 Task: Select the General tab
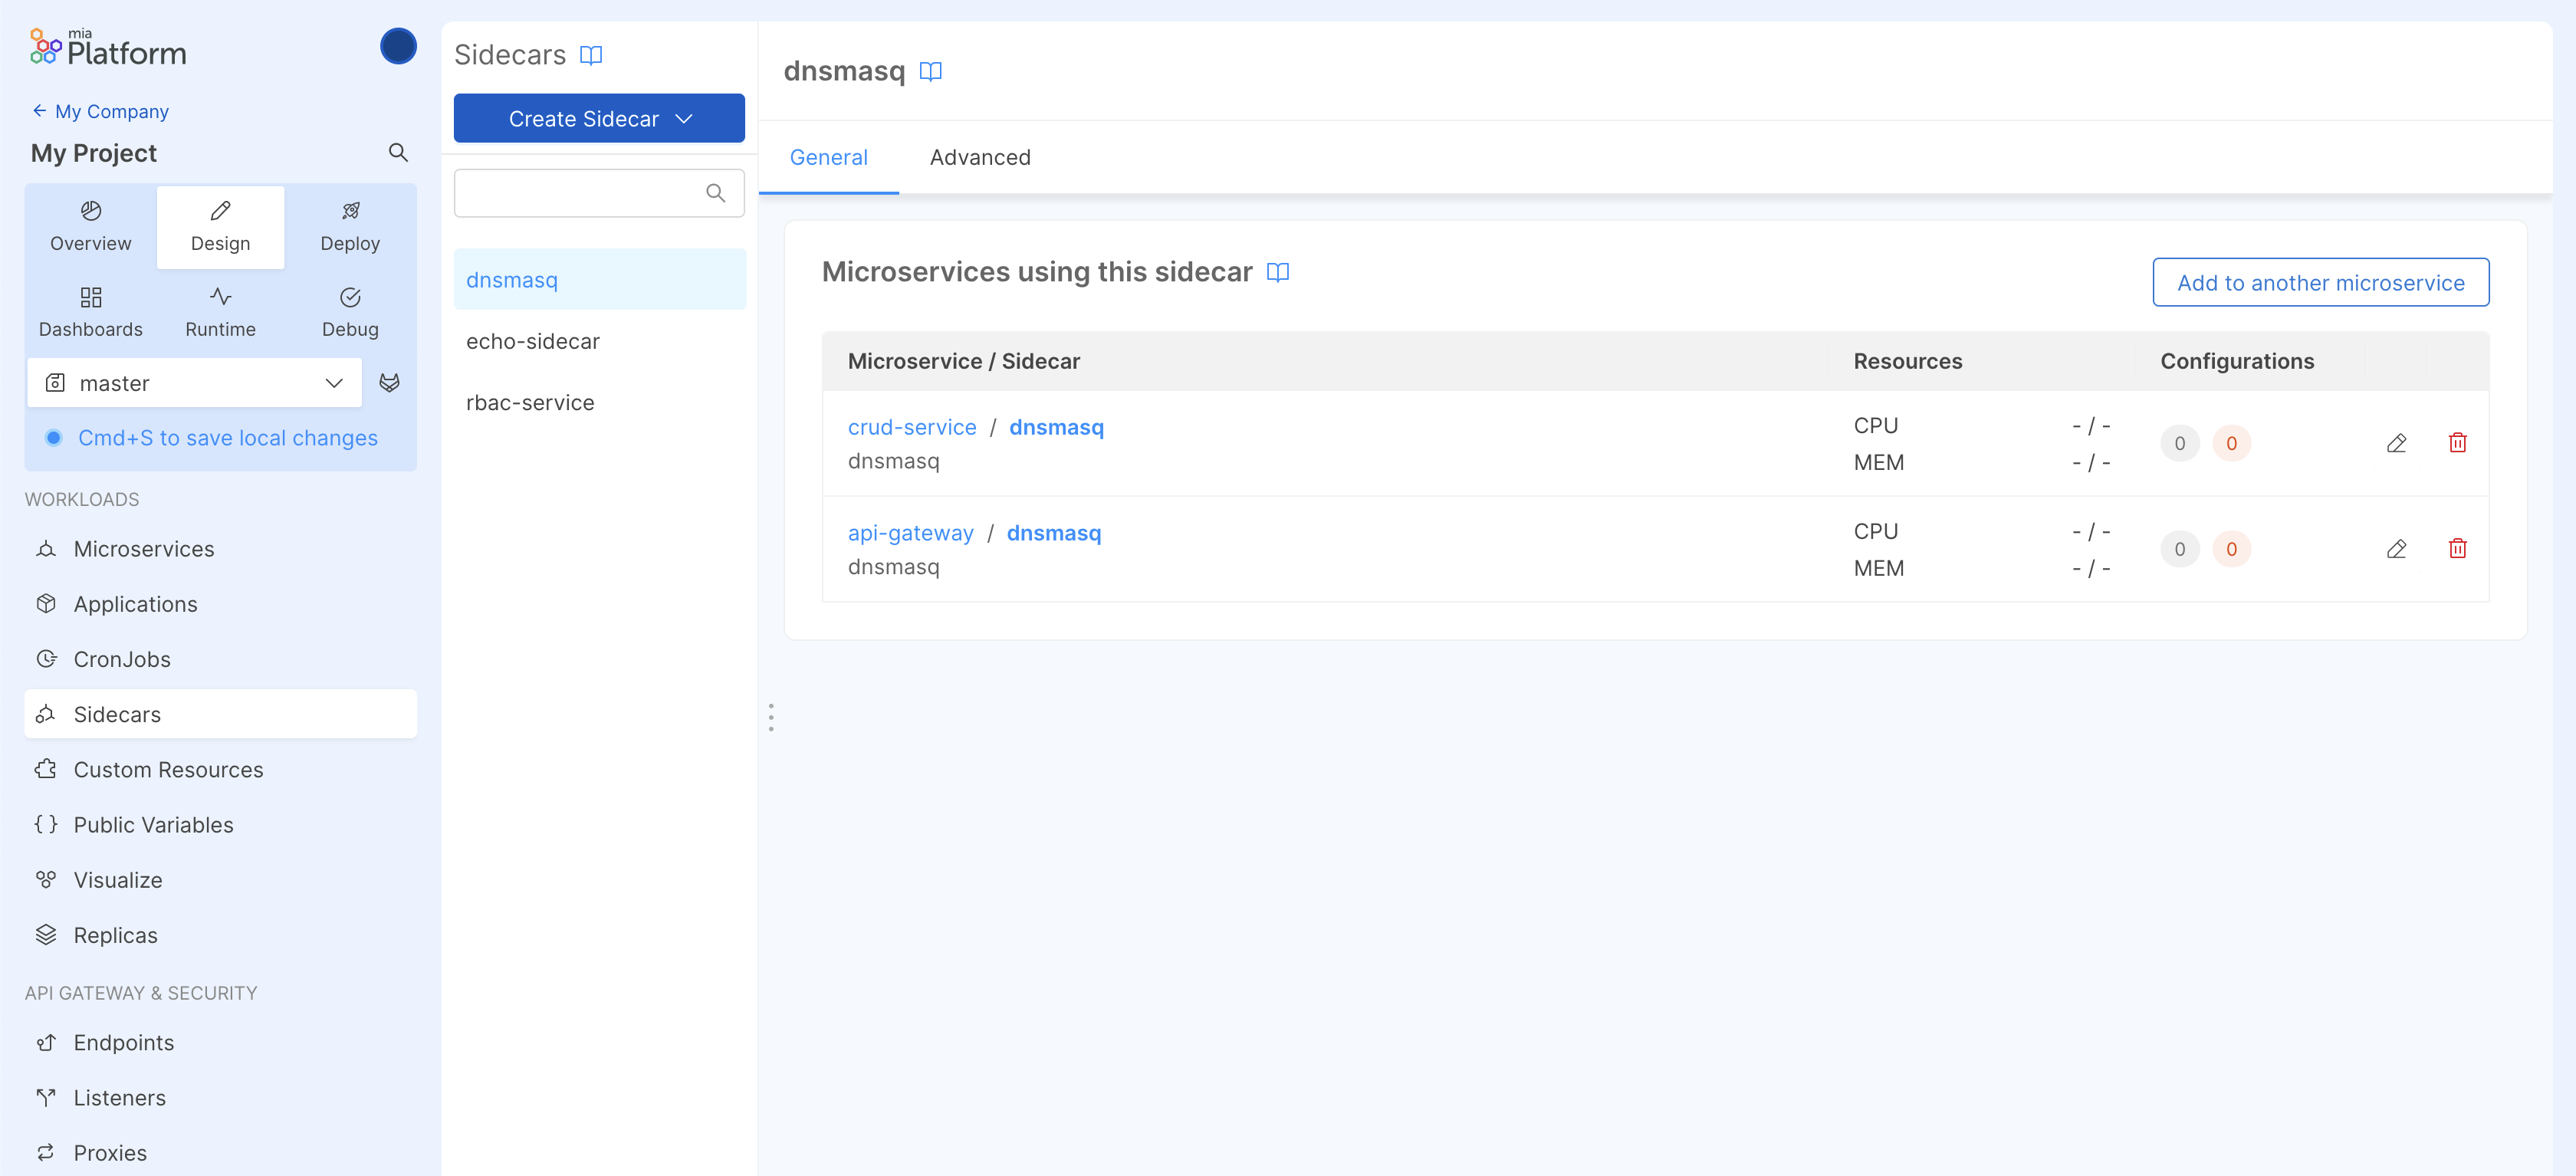coord(828,157)
